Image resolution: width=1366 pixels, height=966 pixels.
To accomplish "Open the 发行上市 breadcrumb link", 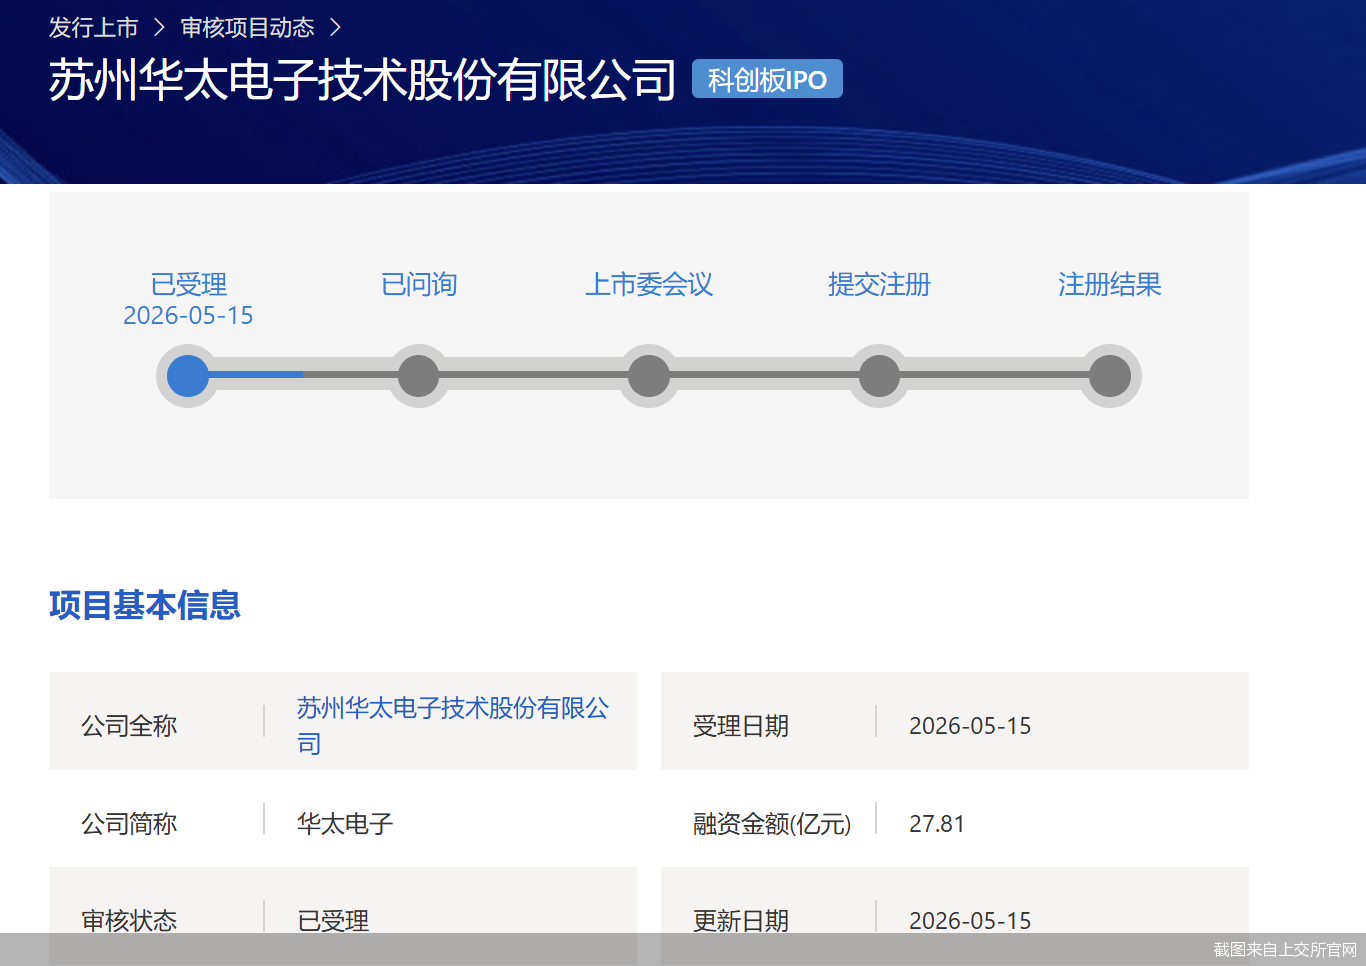I will coord(94,28).
